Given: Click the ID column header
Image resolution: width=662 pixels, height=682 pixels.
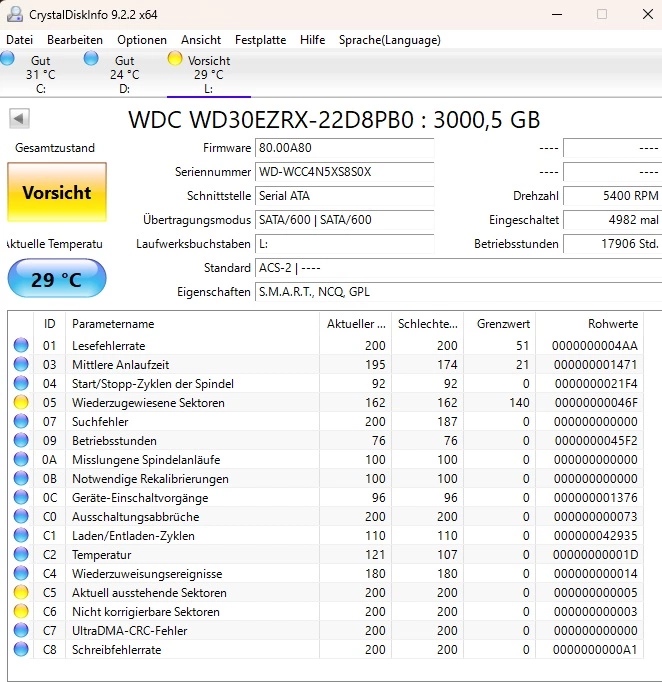Looking at the screenshot, I should point(50,324).
